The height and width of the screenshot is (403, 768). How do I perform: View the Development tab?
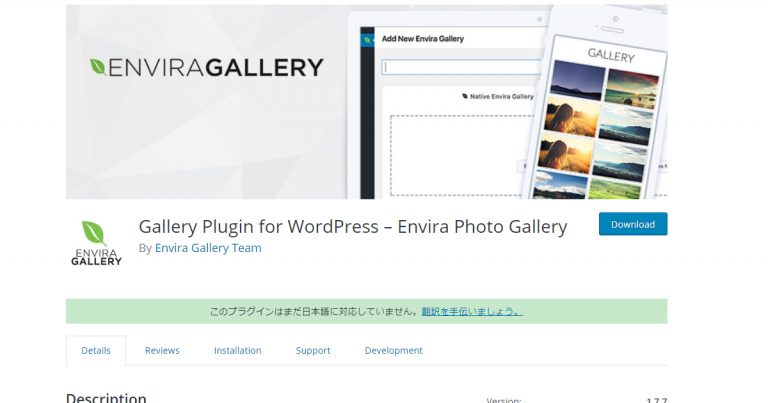click(393, 350)
